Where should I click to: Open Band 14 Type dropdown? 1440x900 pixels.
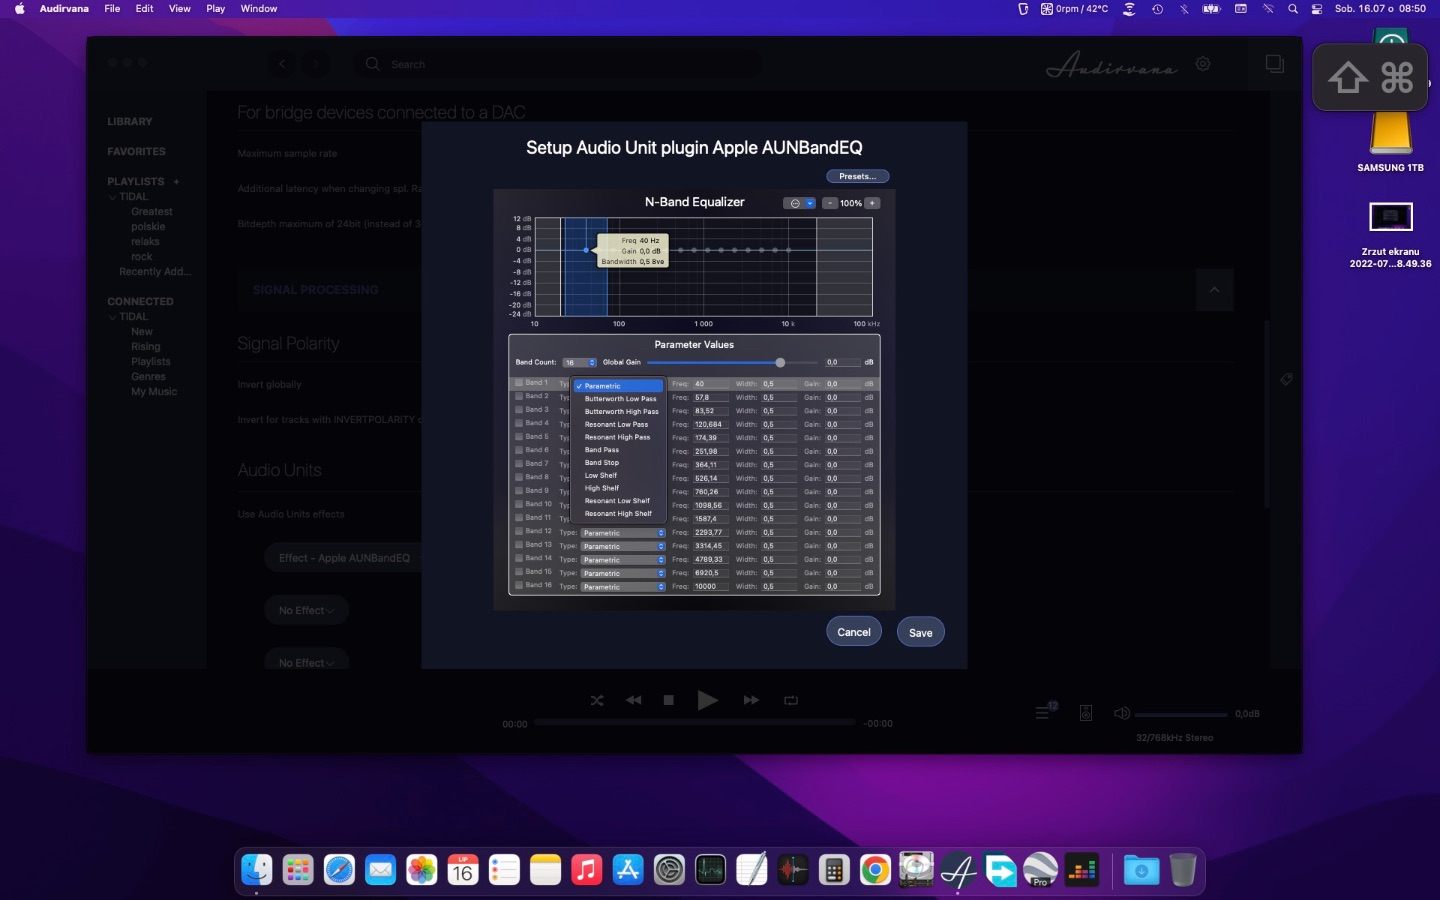point(623,560)
